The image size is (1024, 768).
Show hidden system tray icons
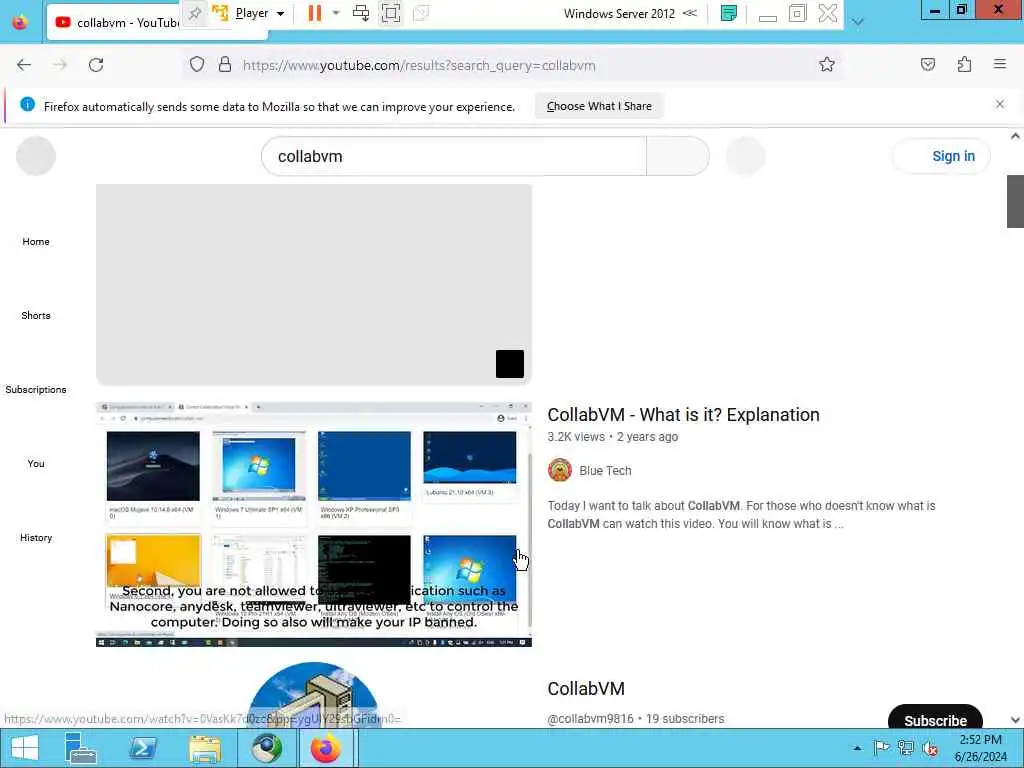click(857, 748)
